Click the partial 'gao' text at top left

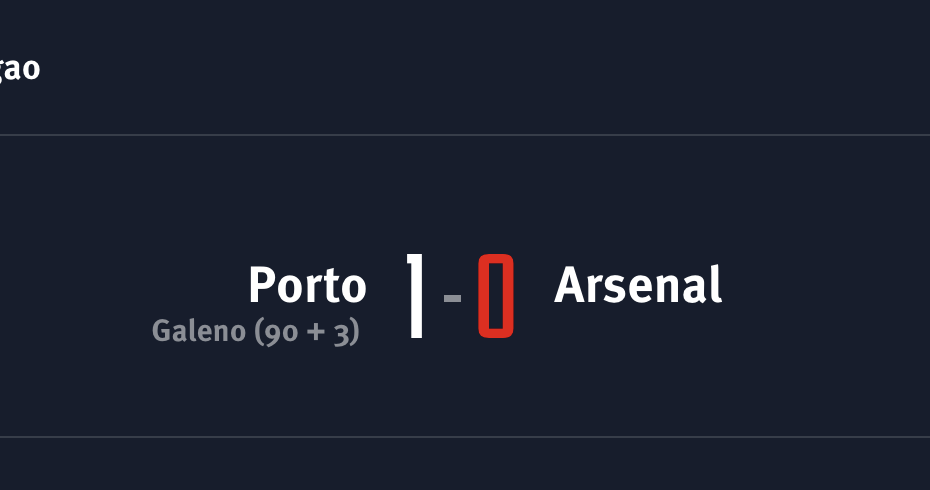point(20,69)
